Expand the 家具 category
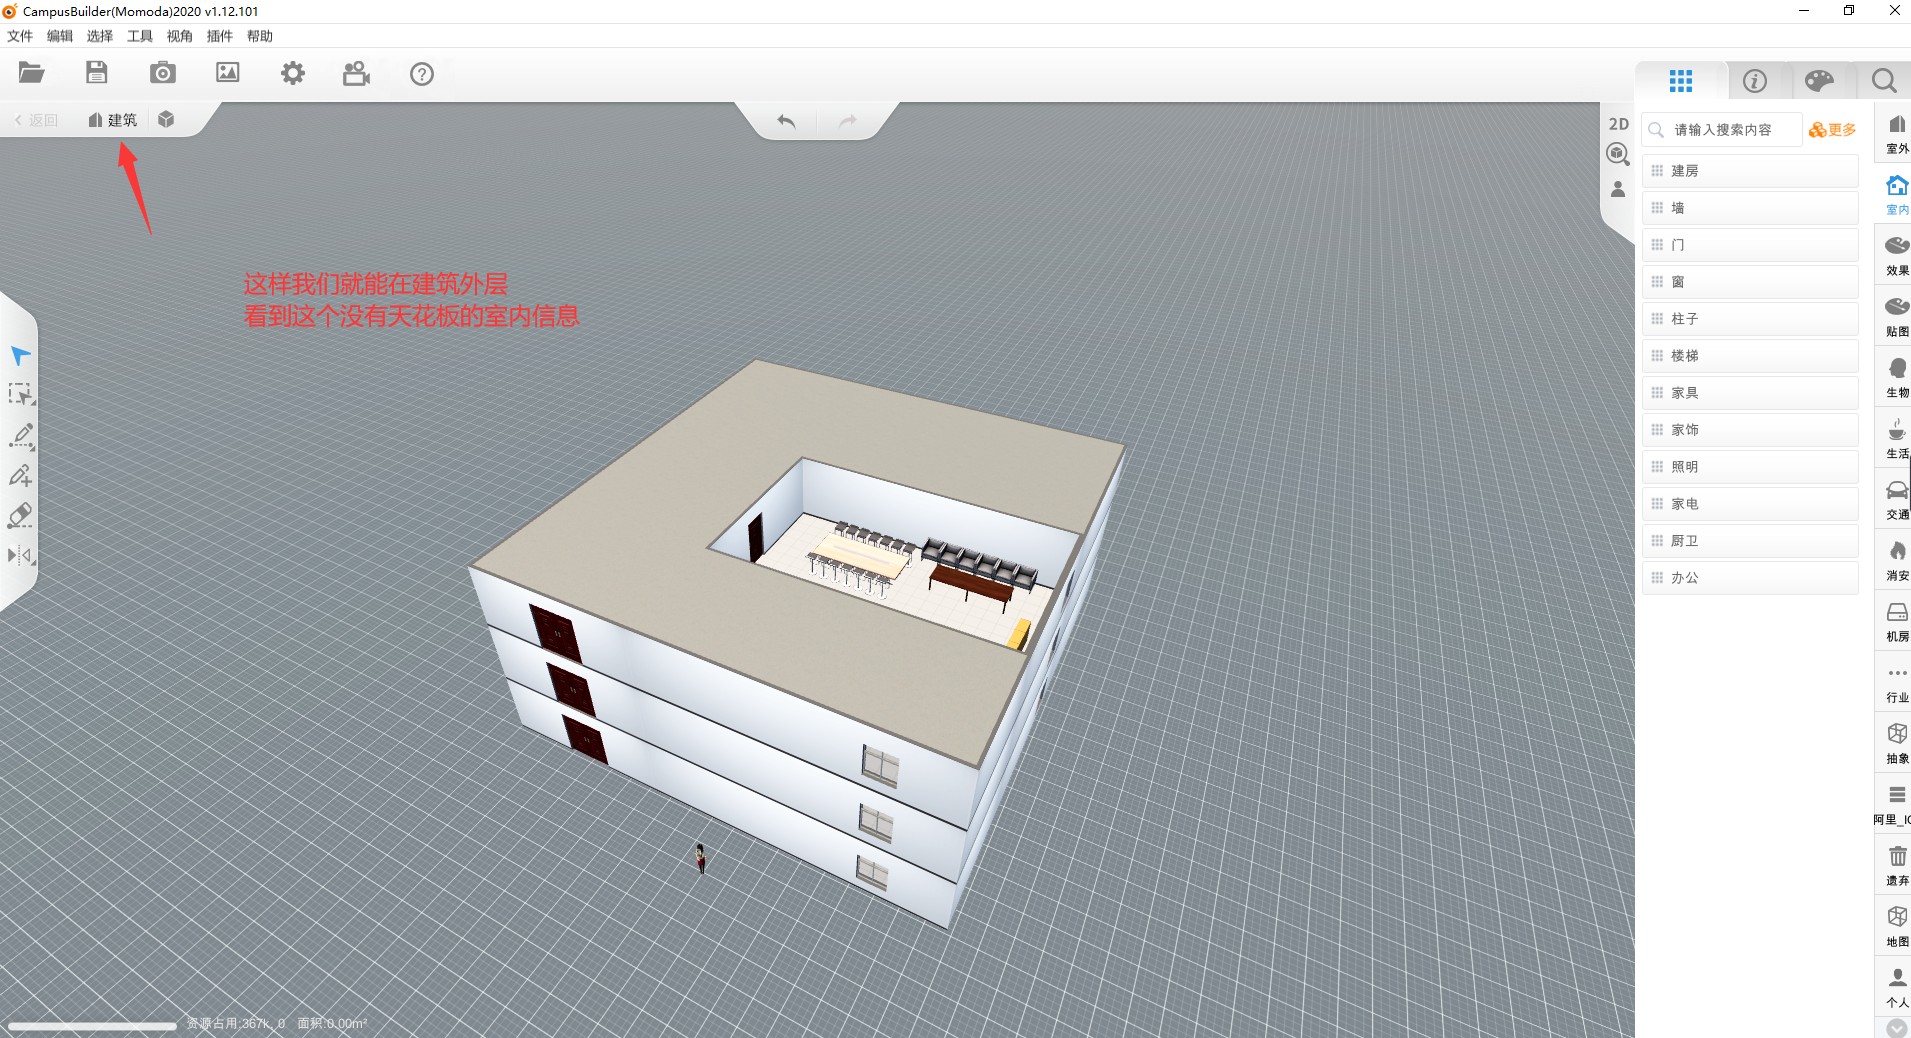 point(1750,393)
